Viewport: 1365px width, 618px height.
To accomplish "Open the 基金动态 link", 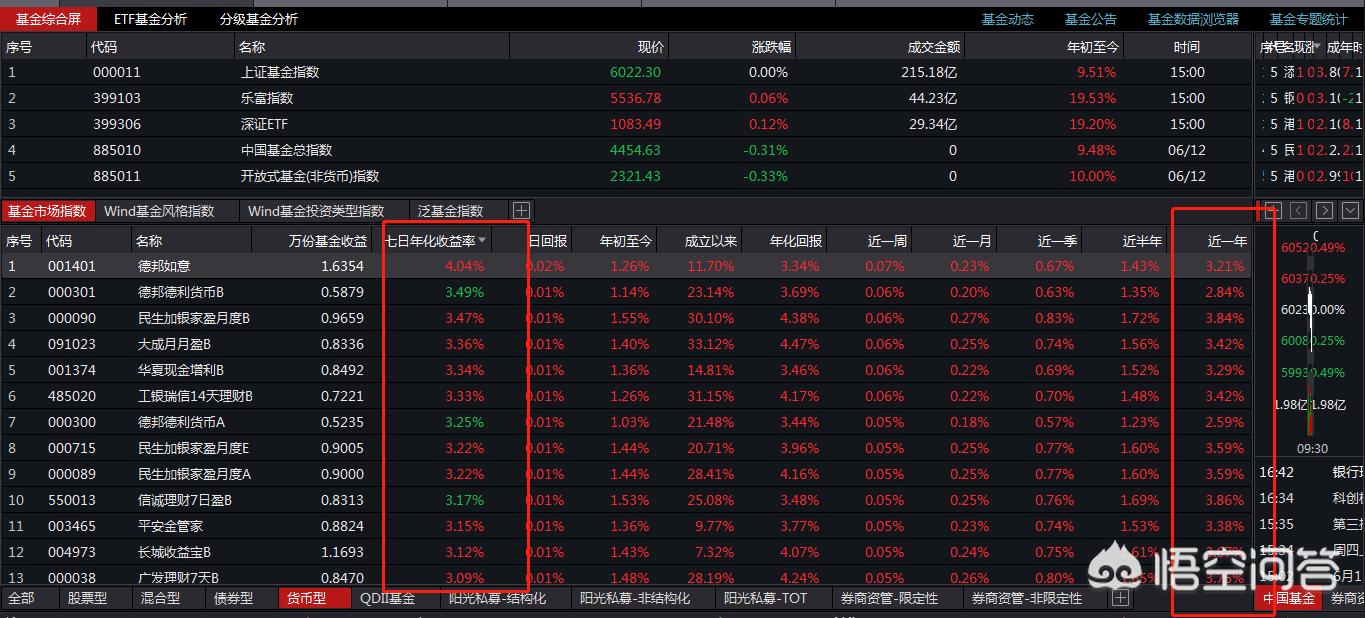I will pos(1008,19).
